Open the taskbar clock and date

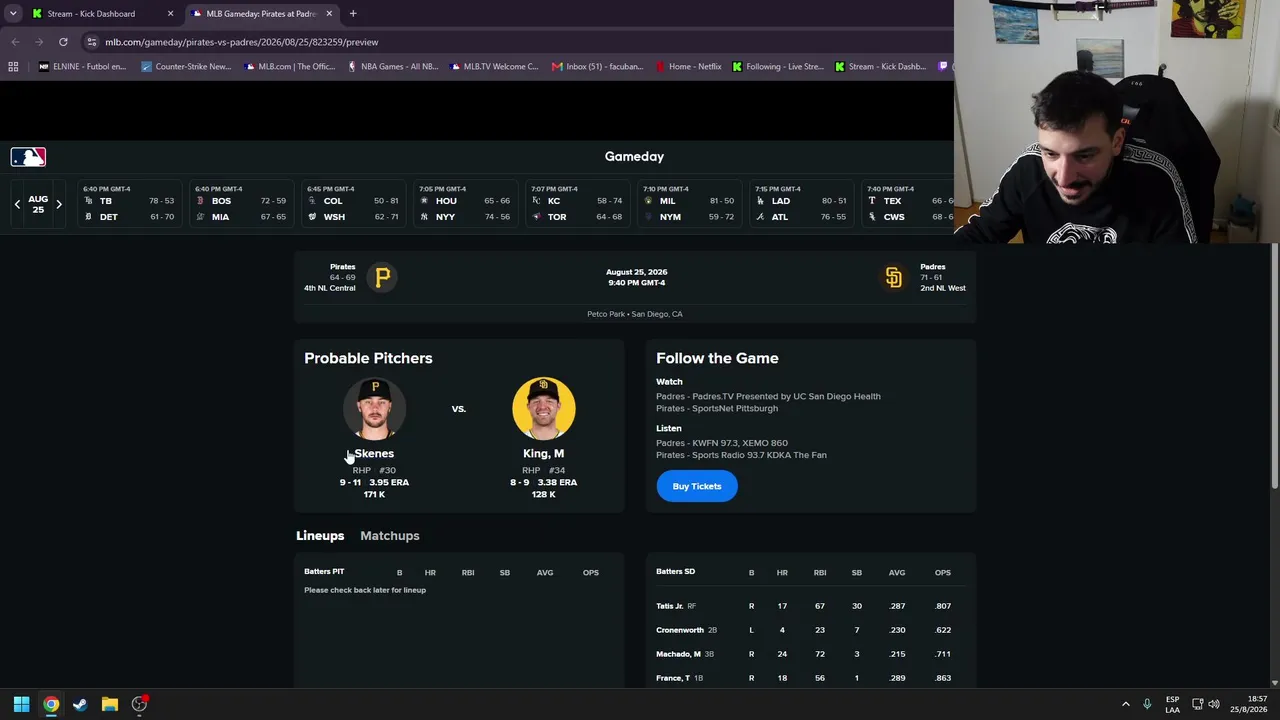pyautogui.click(x=1248, y=704)
